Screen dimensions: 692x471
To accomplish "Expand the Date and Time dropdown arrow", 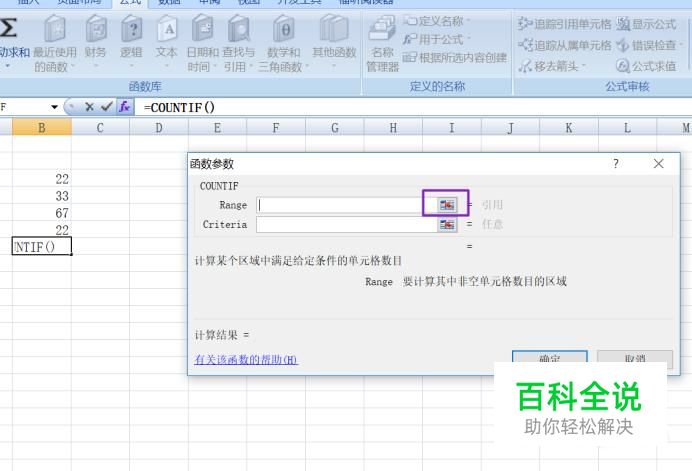I will pos(214,67).
